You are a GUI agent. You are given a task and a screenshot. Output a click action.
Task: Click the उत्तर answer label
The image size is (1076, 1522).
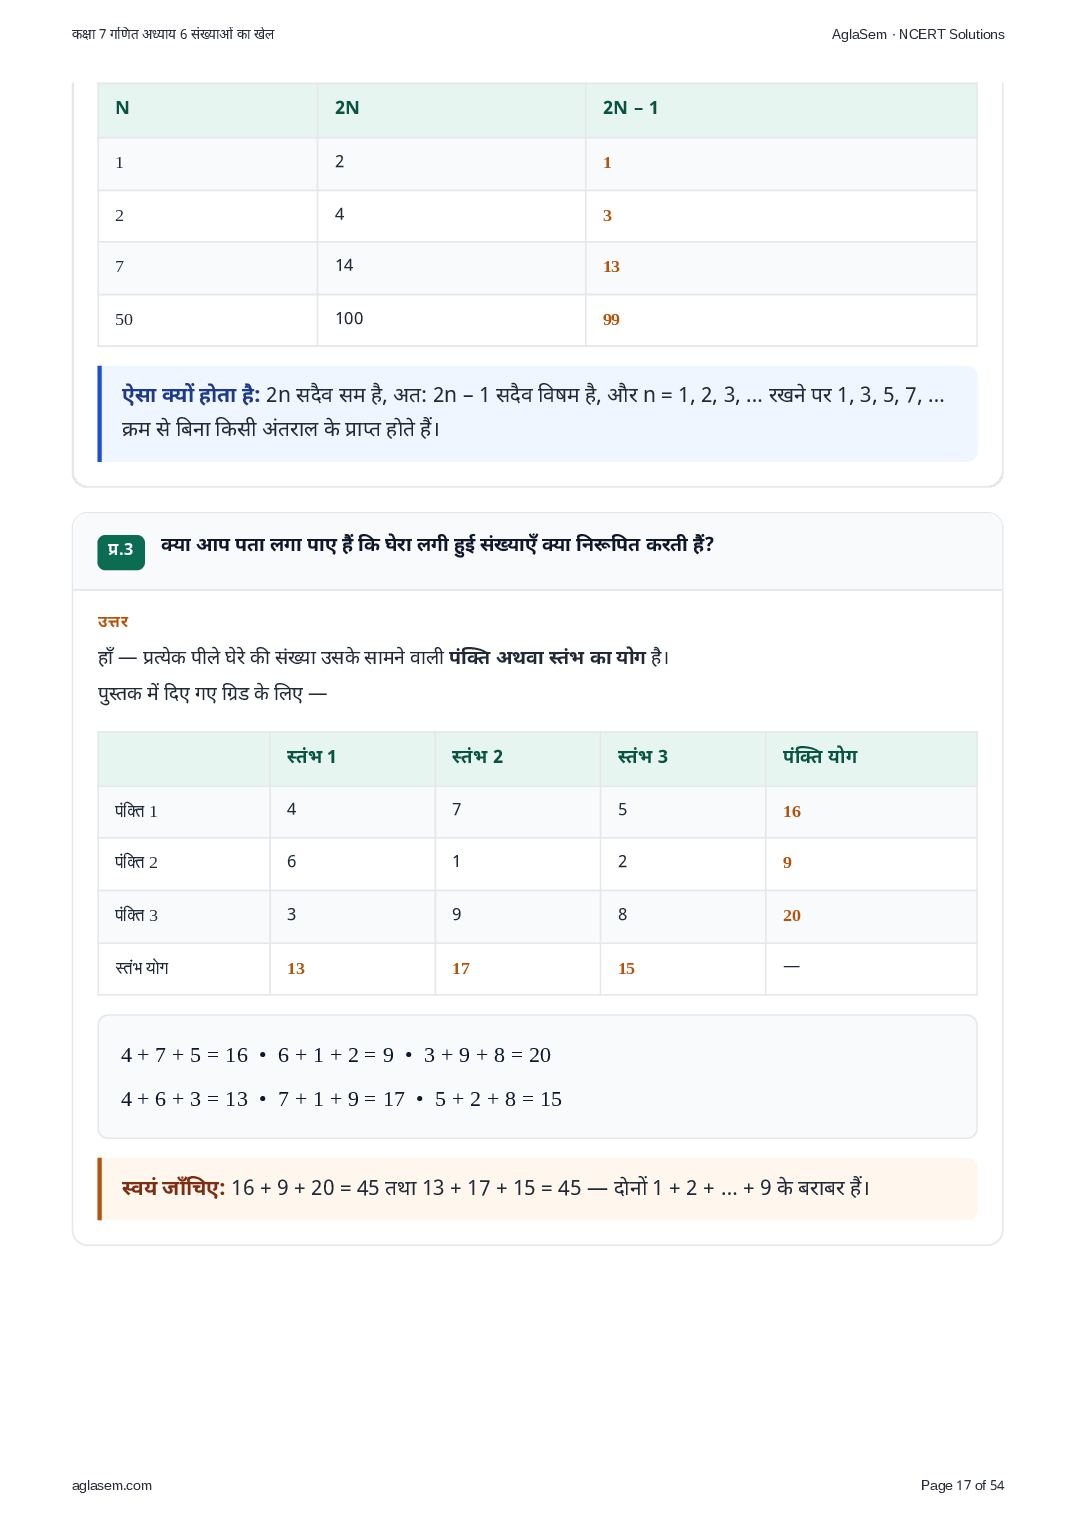coord(113,622)
